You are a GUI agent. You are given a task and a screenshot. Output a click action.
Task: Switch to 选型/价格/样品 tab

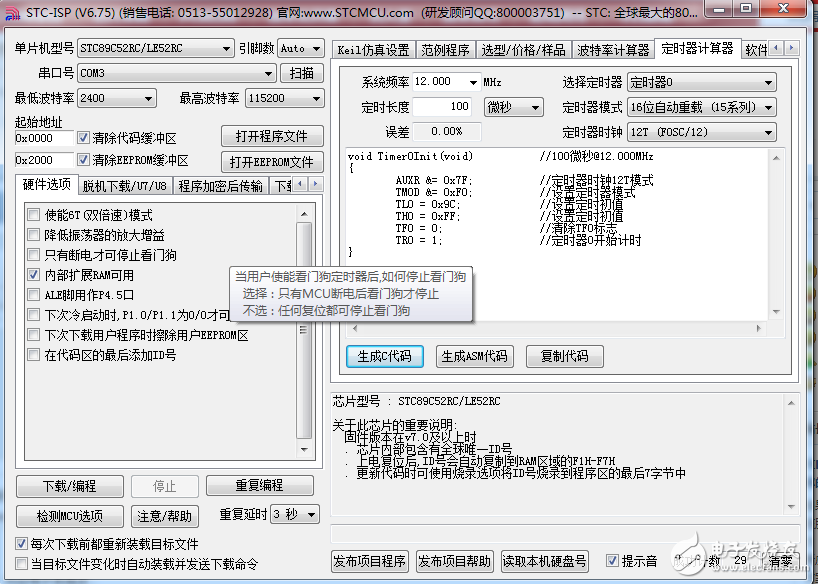[x=523, y=50]
